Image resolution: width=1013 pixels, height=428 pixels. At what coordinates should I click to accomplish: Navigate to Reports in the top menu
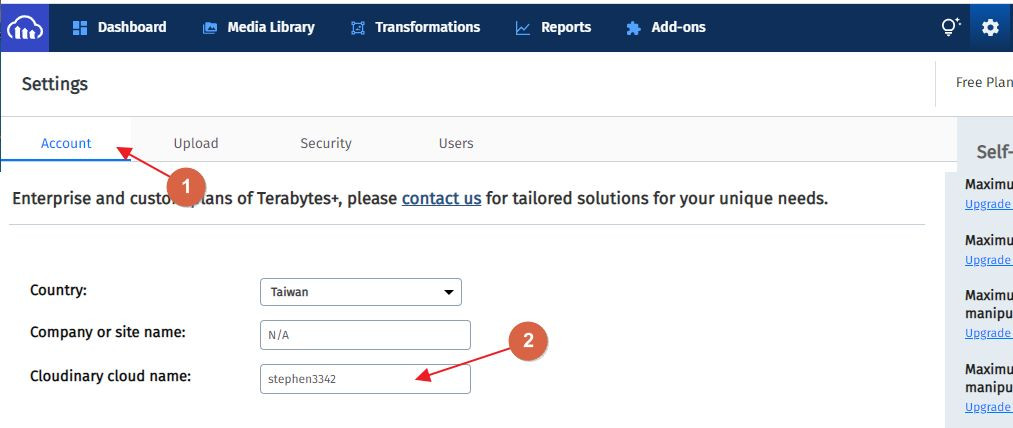(x=566, y=28)
